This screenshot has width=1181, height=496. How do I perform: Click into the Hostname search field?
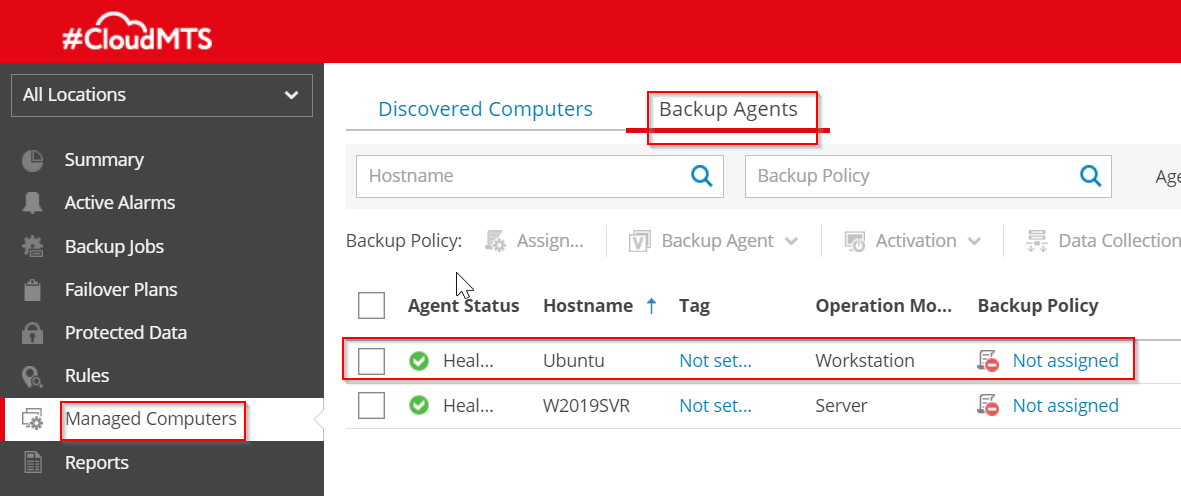(520, 176)
